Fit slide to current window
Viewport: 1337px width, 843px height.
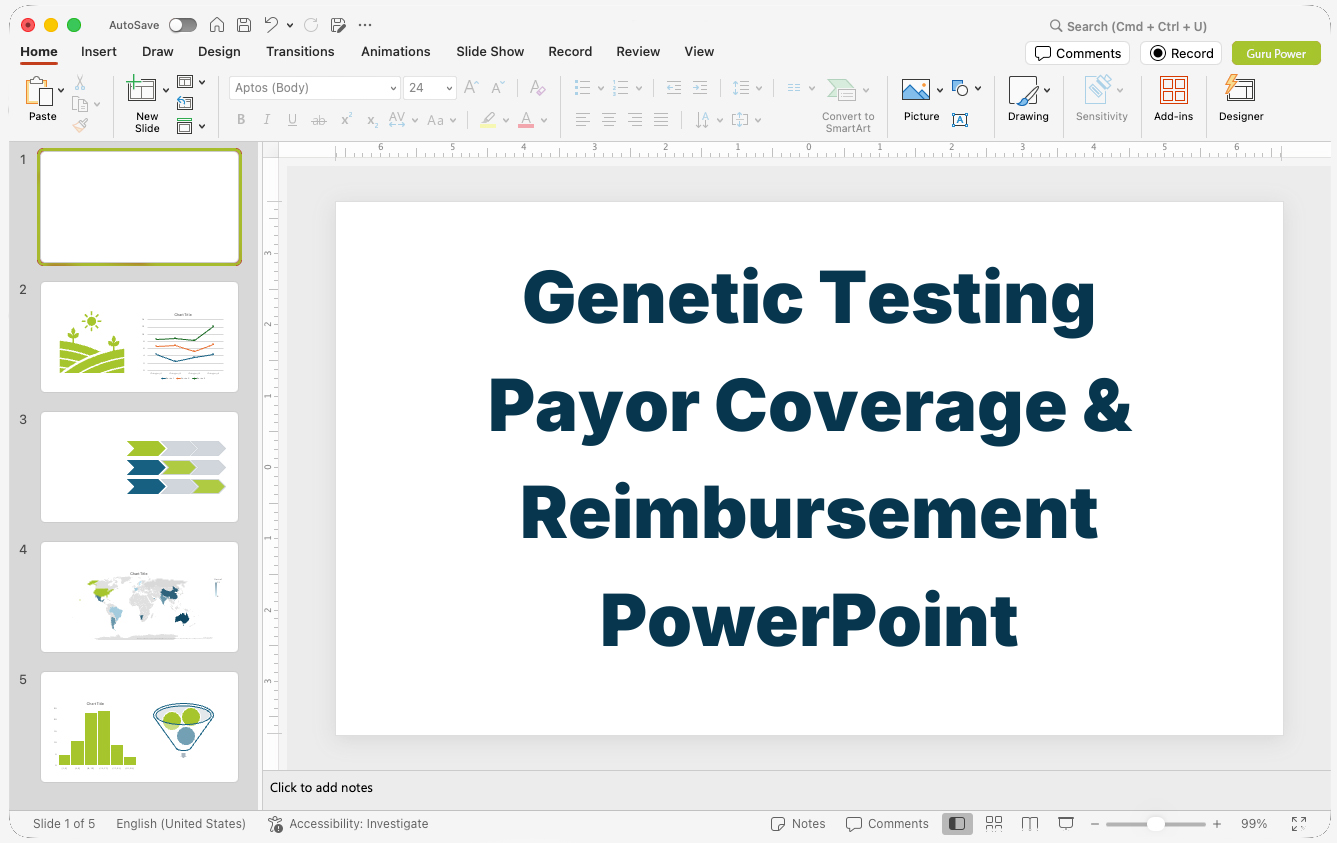[1299, 824]
